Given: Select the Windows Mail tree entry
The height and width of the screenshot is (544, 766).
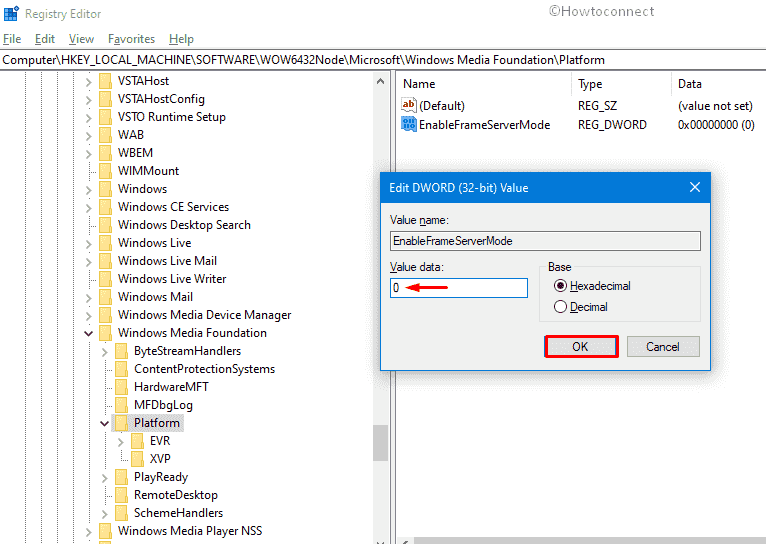Looking at the screenshot, I should pyautogui.click(x=155, y=297).
